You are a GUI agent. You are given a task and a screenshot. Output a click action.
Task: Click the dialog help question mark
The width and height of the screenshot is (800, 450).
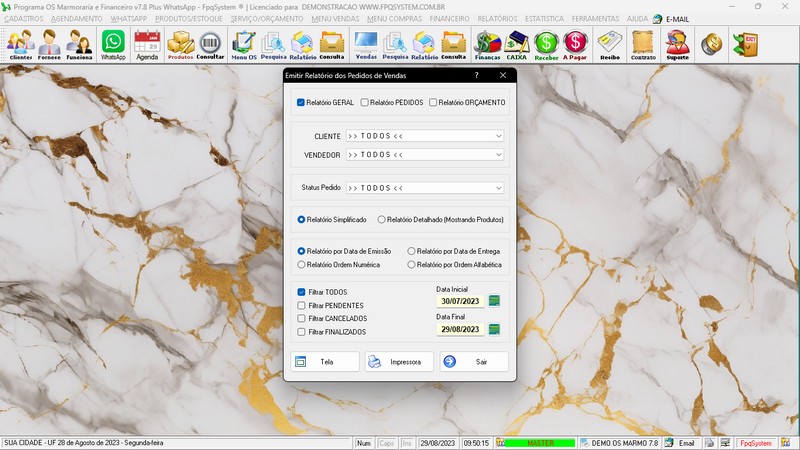point(477,75)
